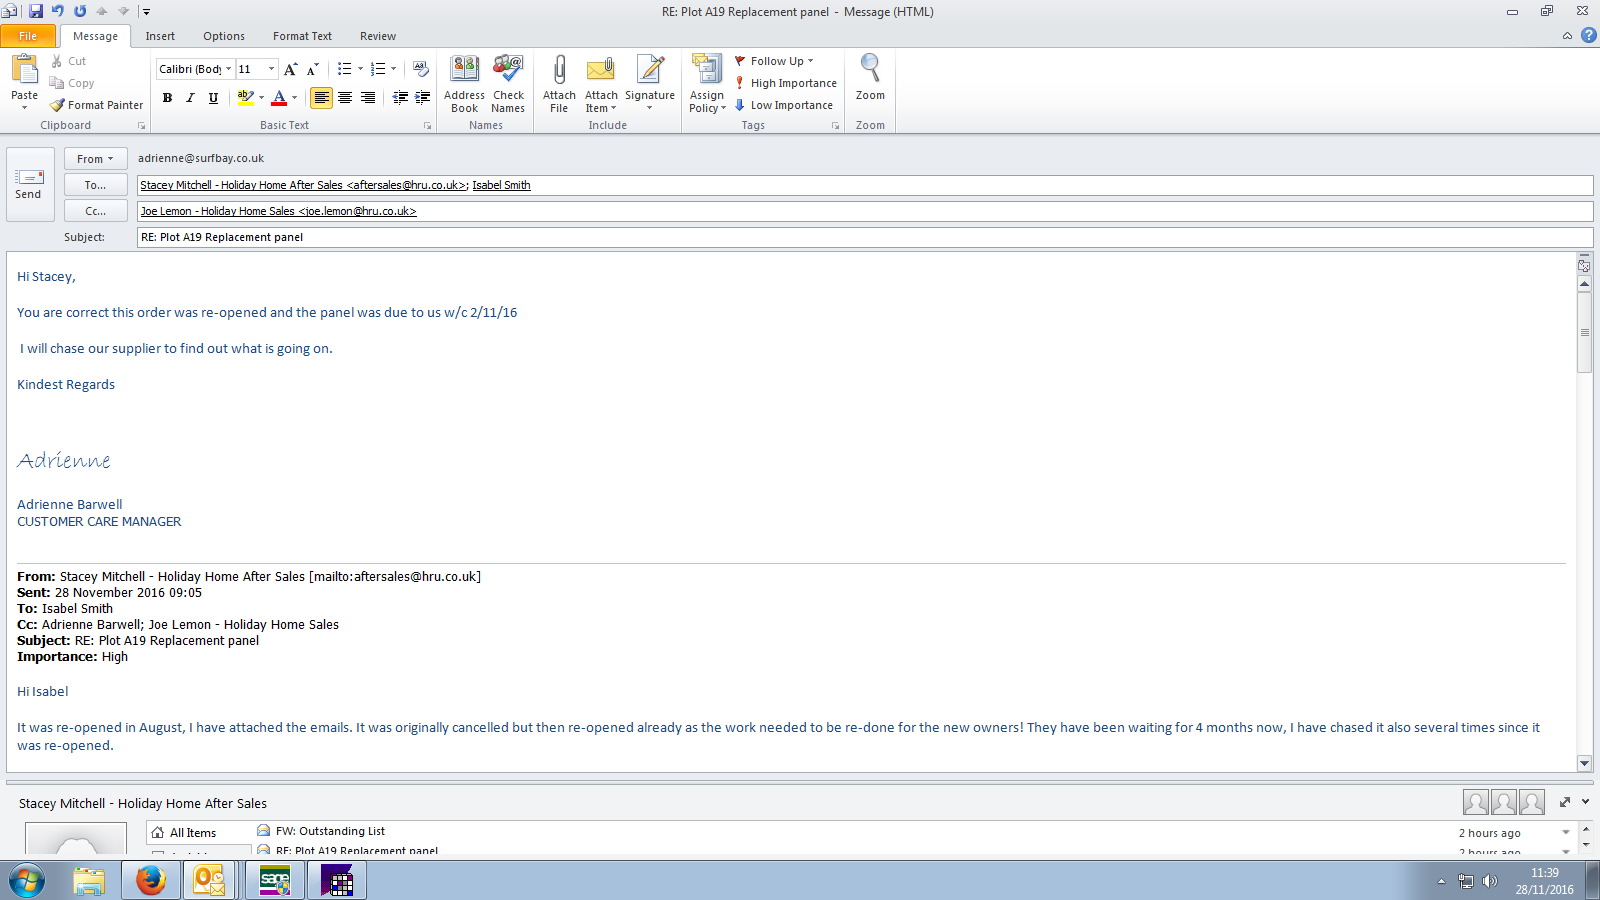Switch to the Format Text tab

click(302, 36)
